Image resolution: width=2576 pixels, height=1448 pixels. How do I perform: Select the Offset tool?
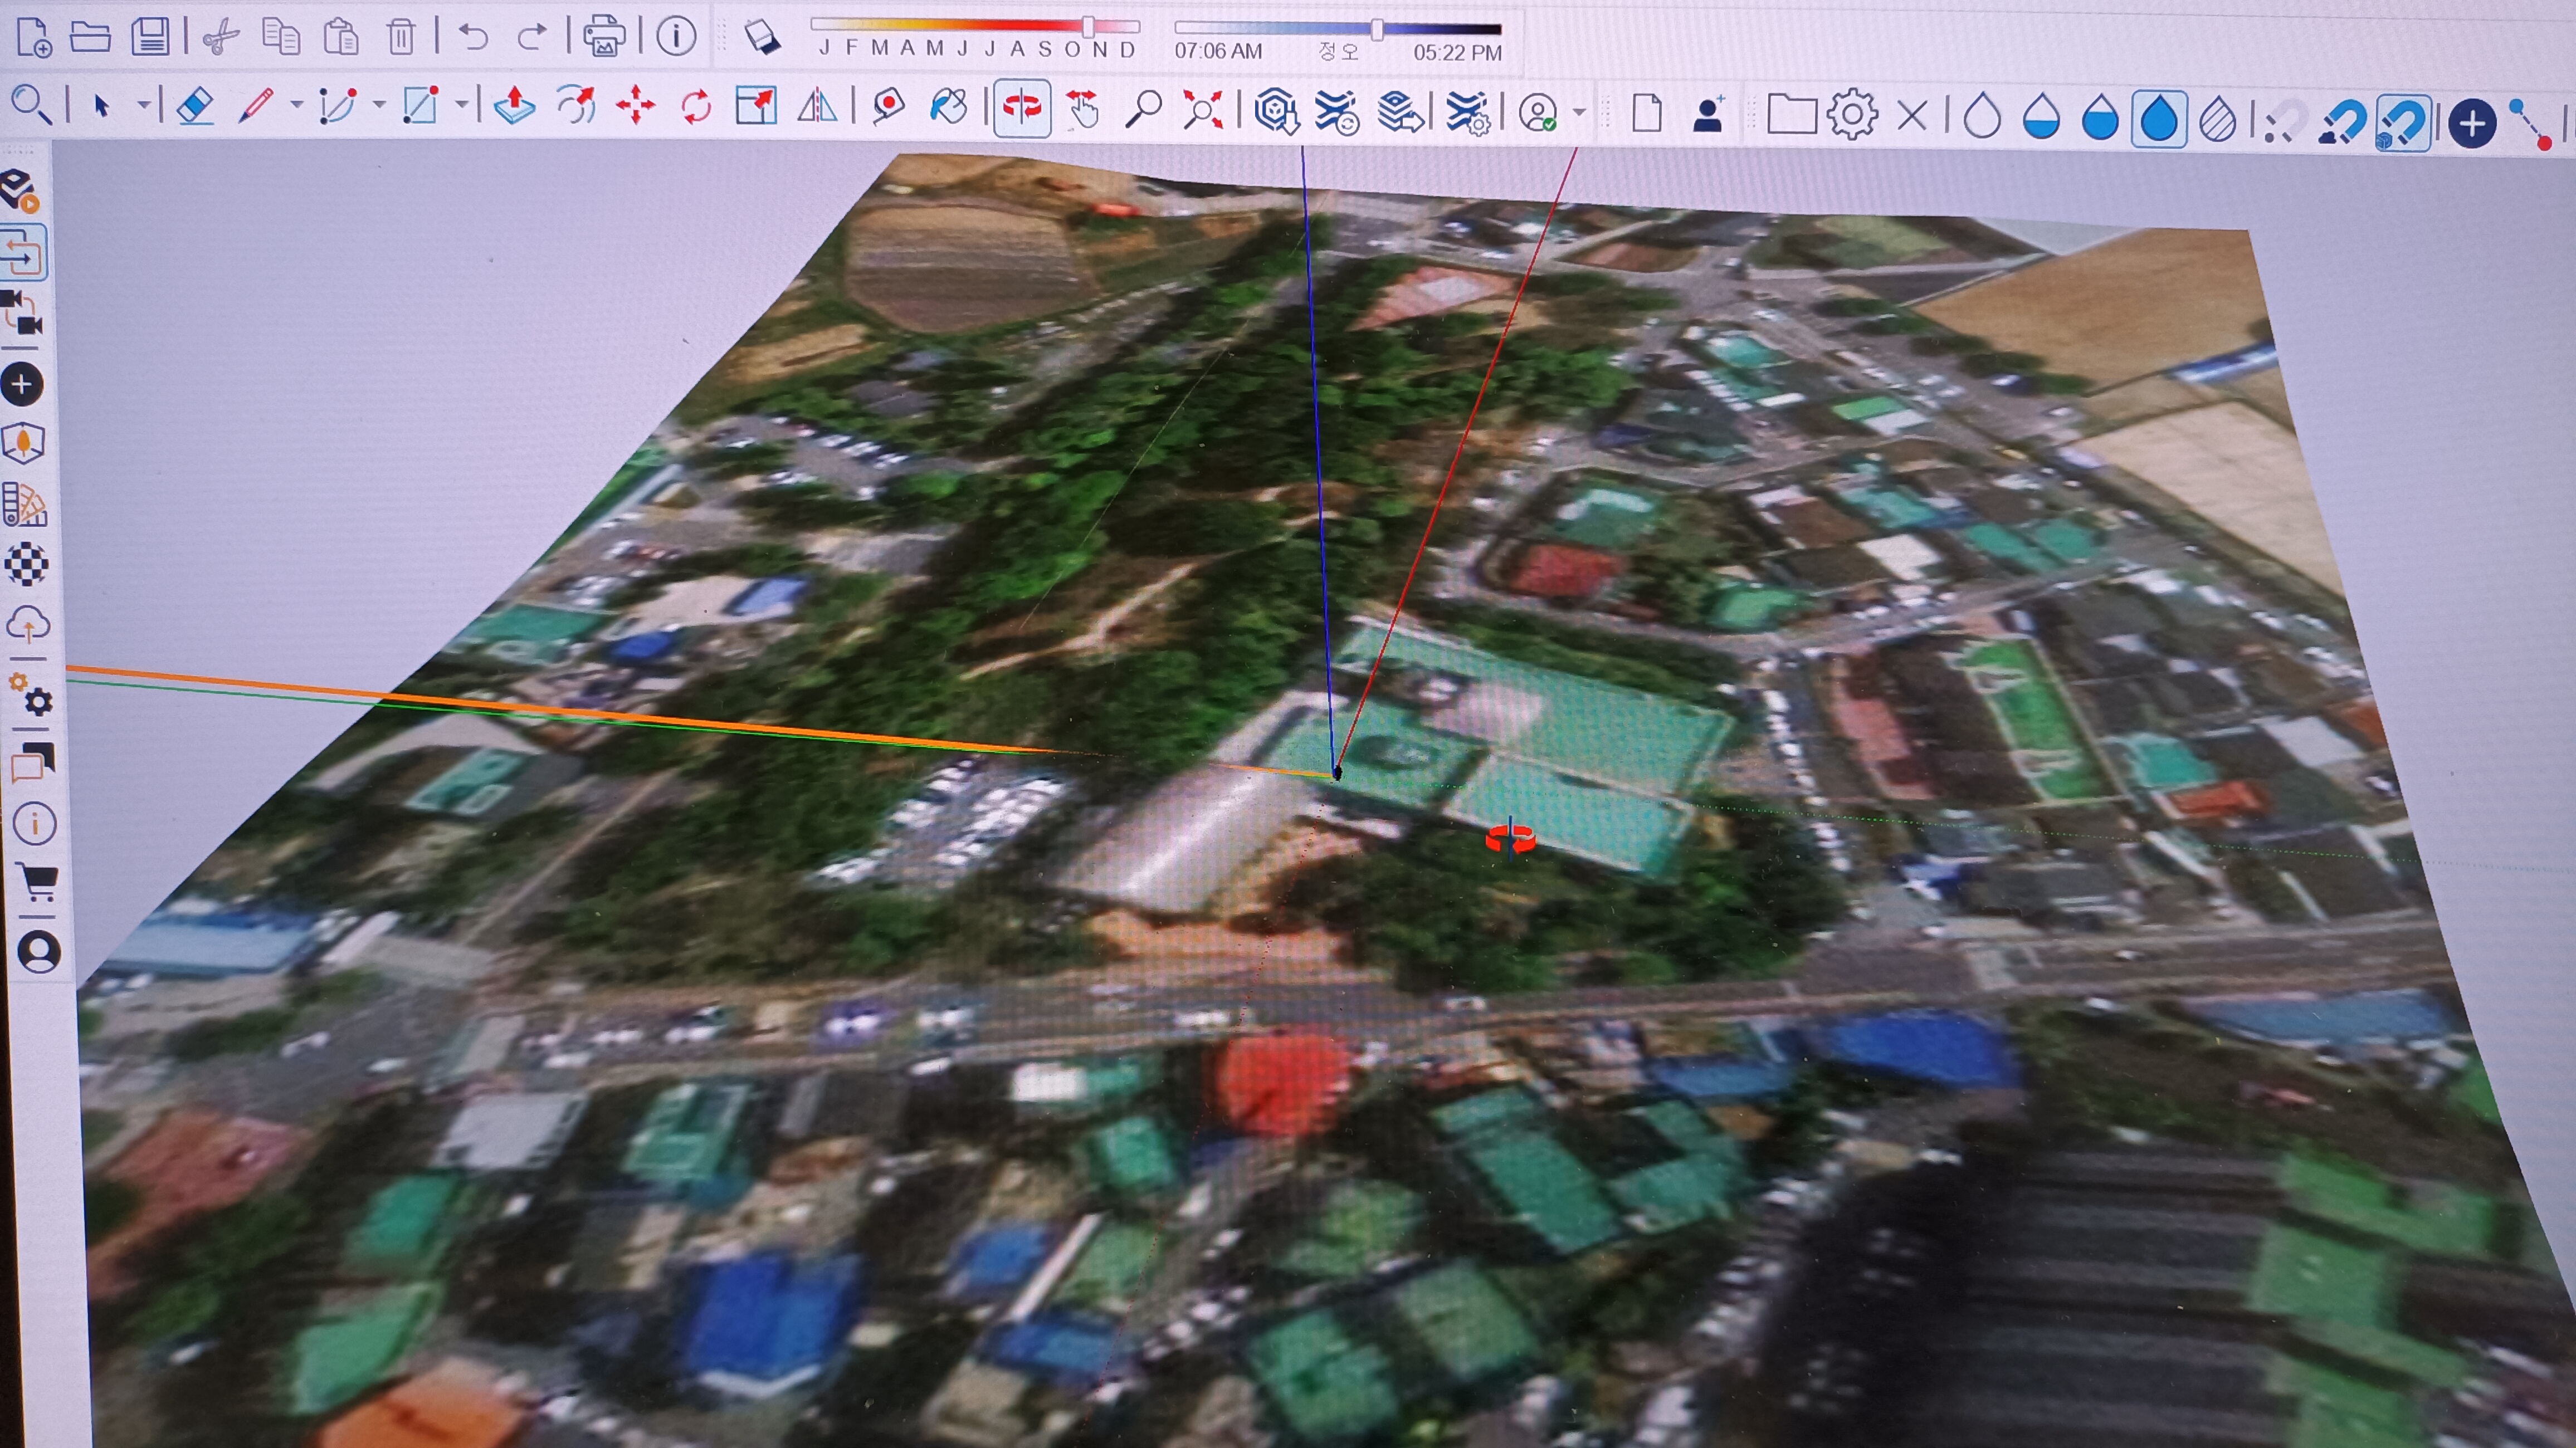click(x=576, y=105)
